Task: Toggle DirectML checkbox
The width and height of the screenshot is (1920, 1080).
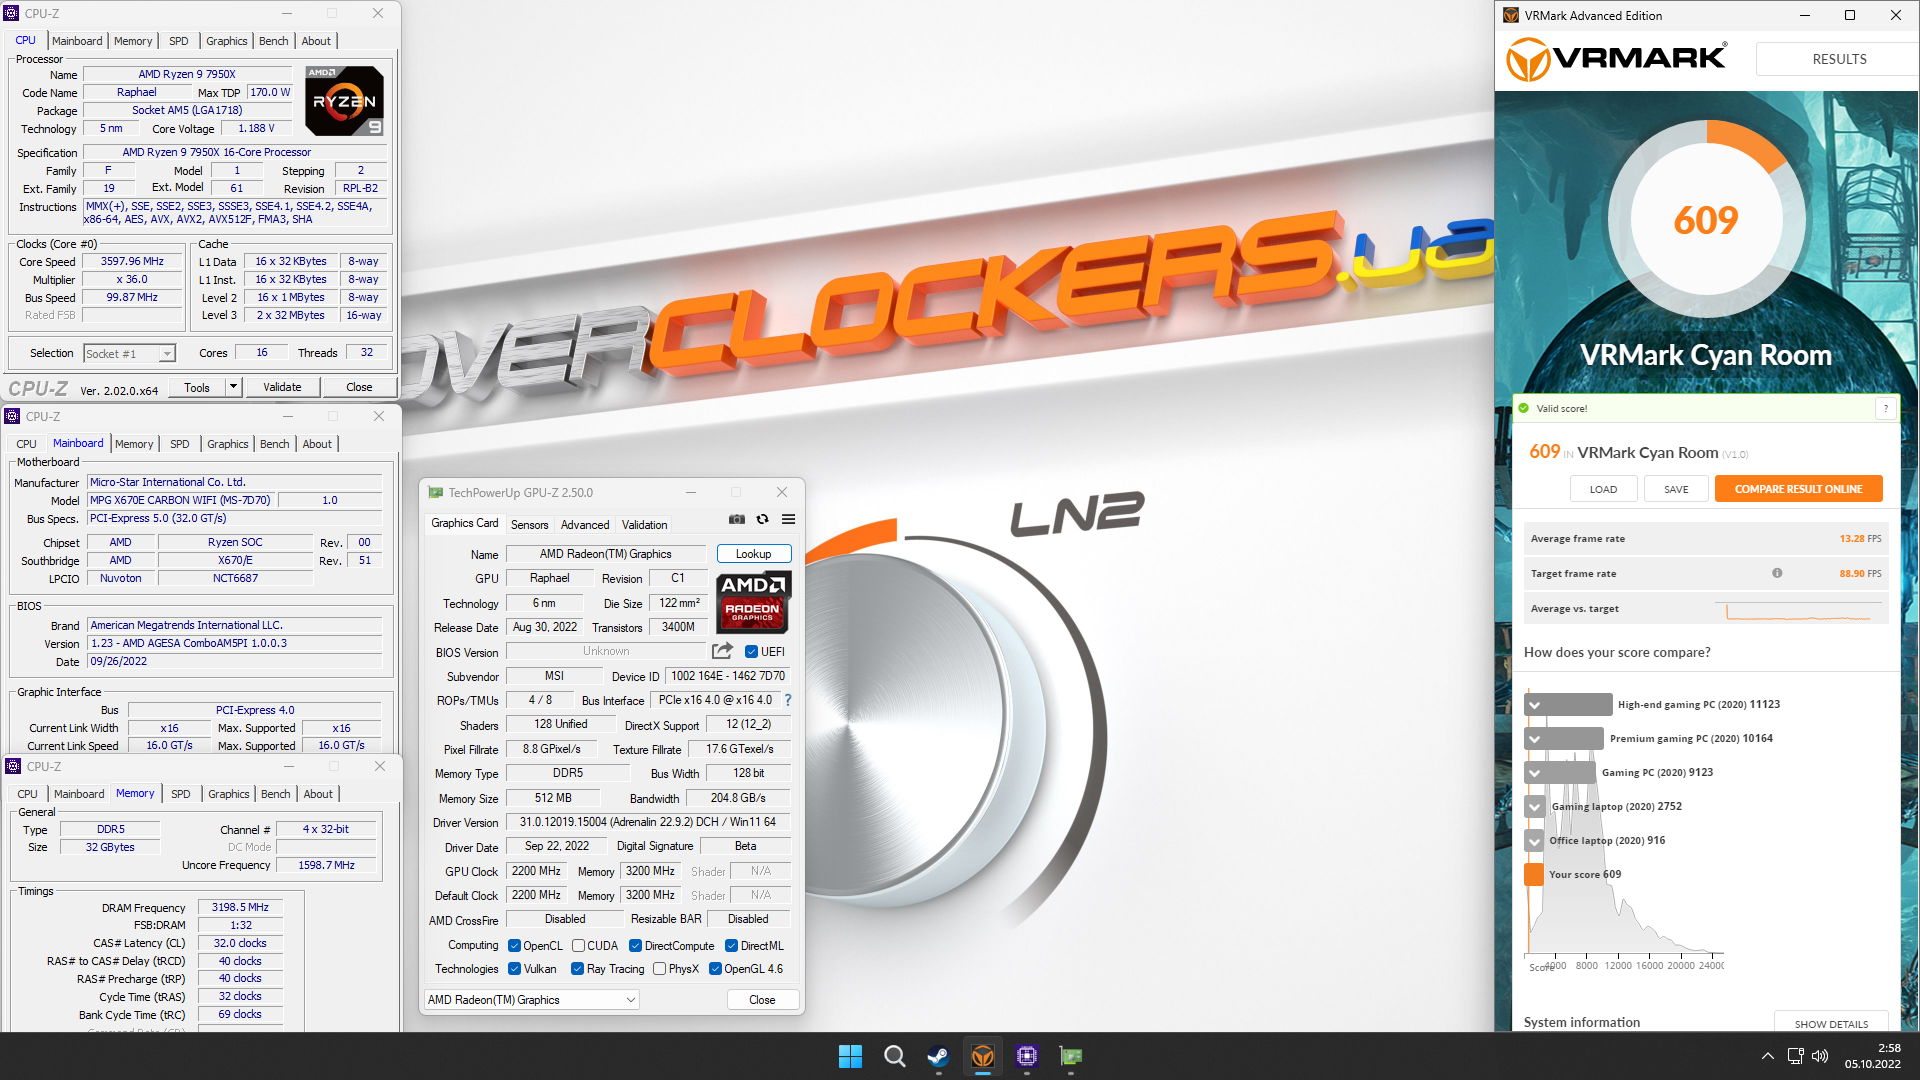Action: click(x=731, y=946)
